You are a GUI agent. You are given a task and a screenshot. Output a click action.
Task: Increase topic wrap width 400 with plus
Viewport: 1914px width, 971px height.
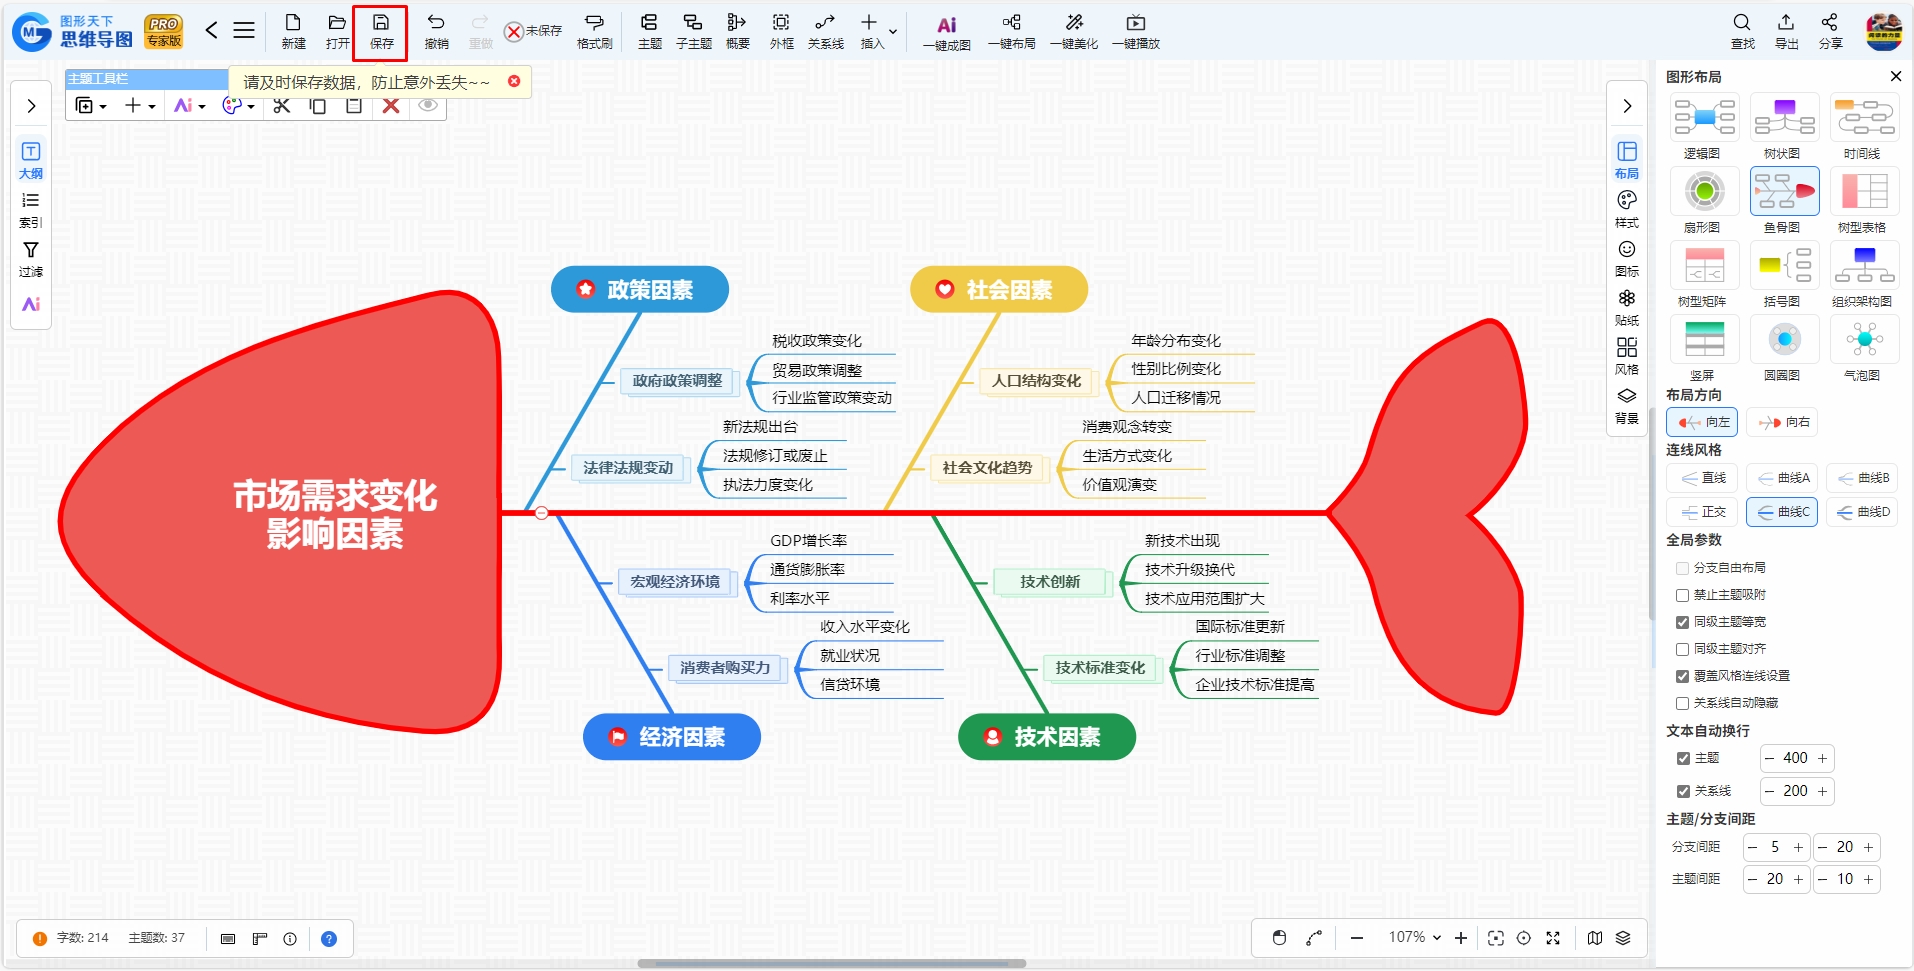tap(1822, 758)
